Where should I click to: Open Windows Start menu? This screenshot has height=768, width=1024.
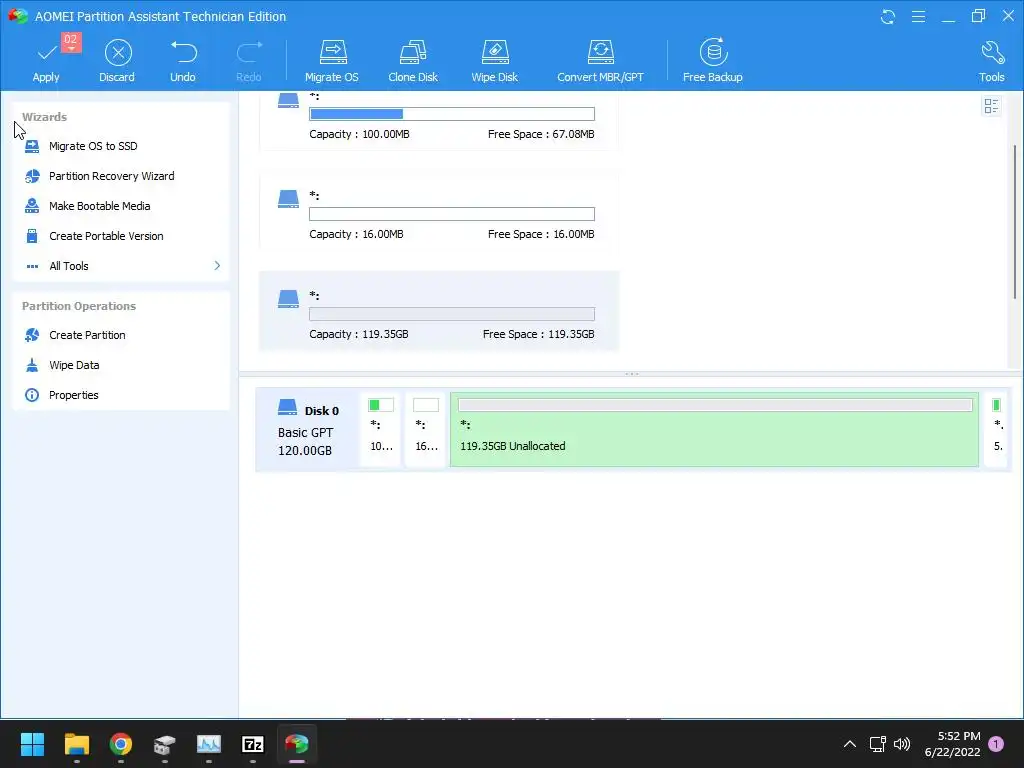tap(32, 744)
